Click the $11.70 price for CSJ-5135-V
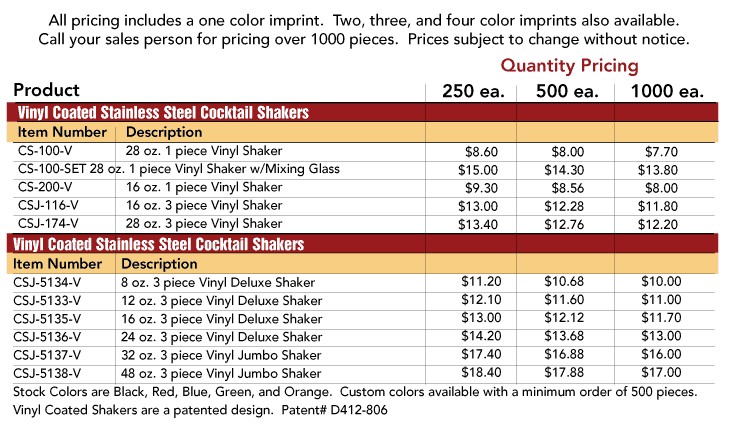The image size is (729, 428). 661,318
